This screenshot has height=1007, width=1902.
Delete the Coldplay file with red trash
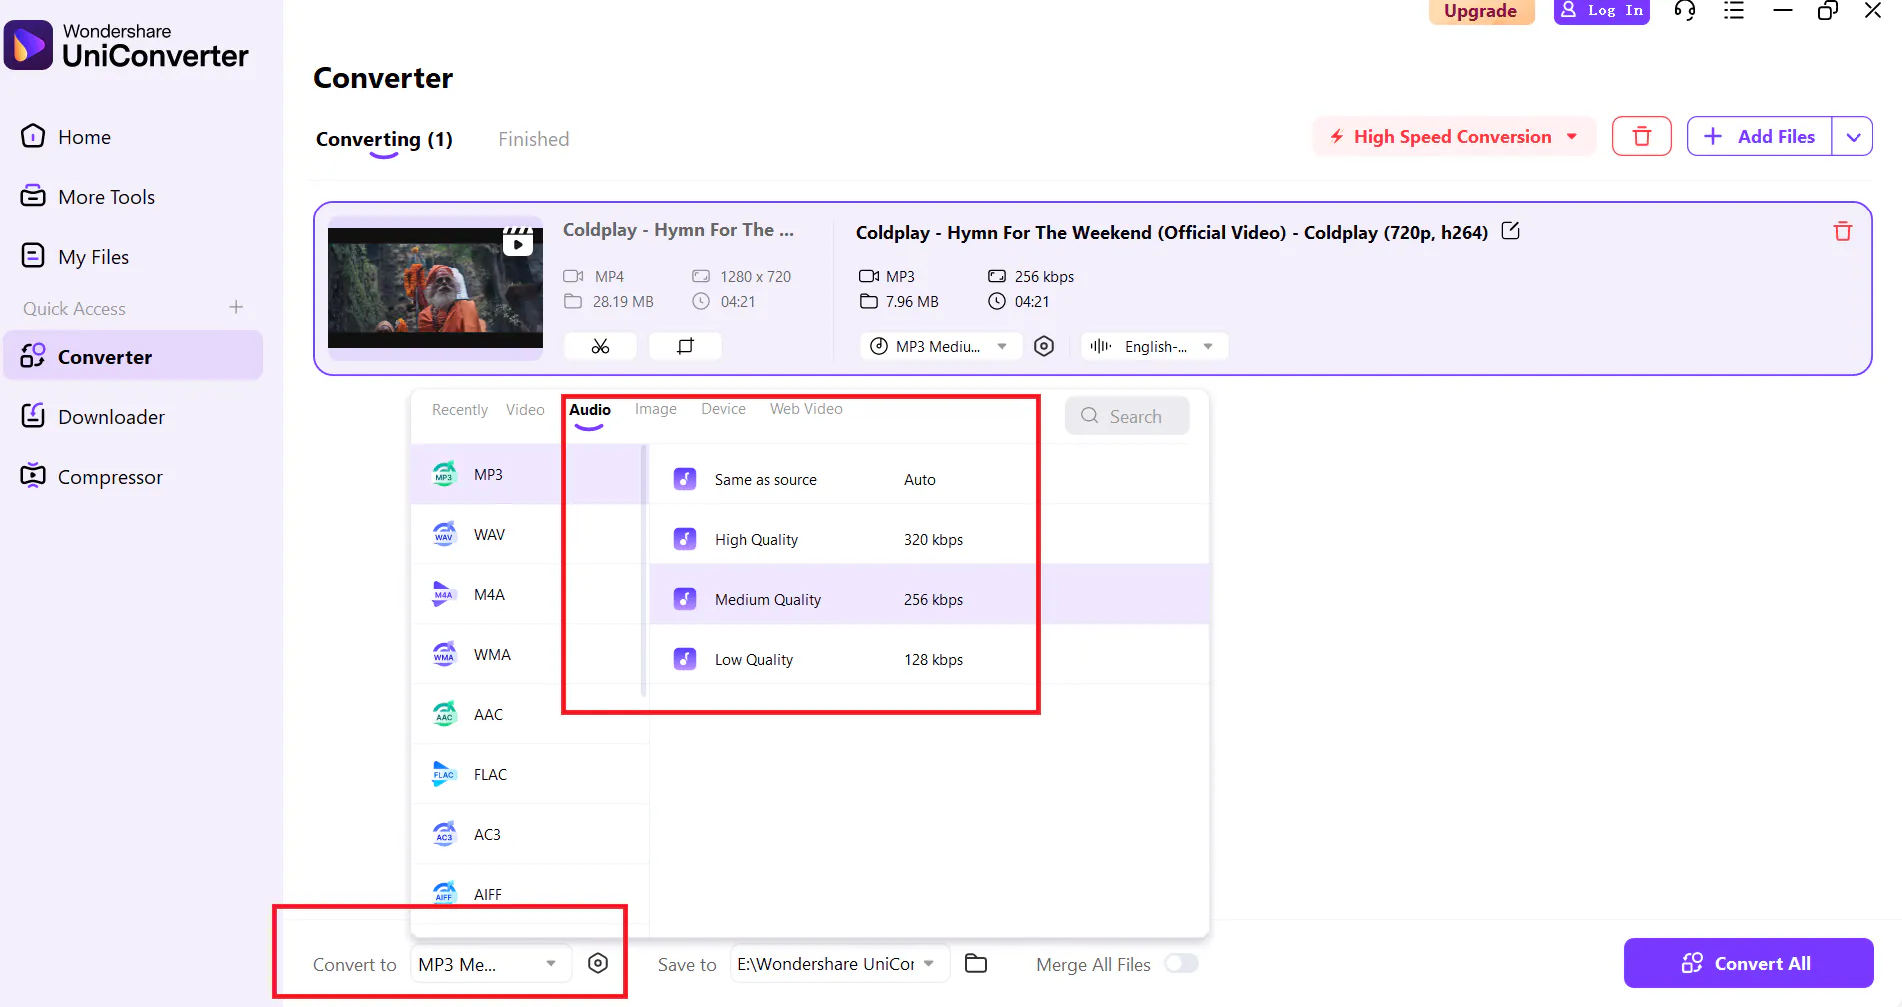click(1843, 231)
